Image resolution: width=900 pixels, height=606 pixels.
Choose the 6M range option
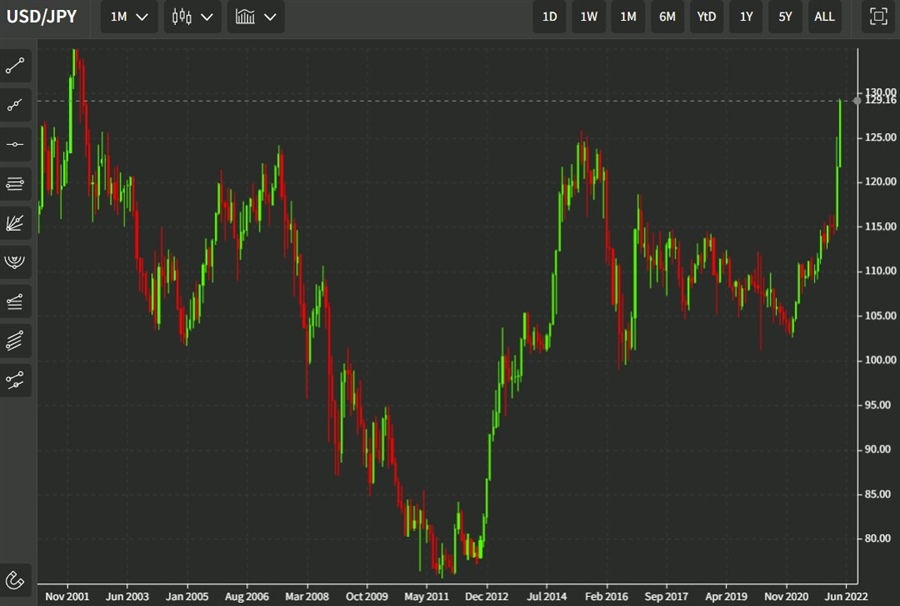[667, 17]
